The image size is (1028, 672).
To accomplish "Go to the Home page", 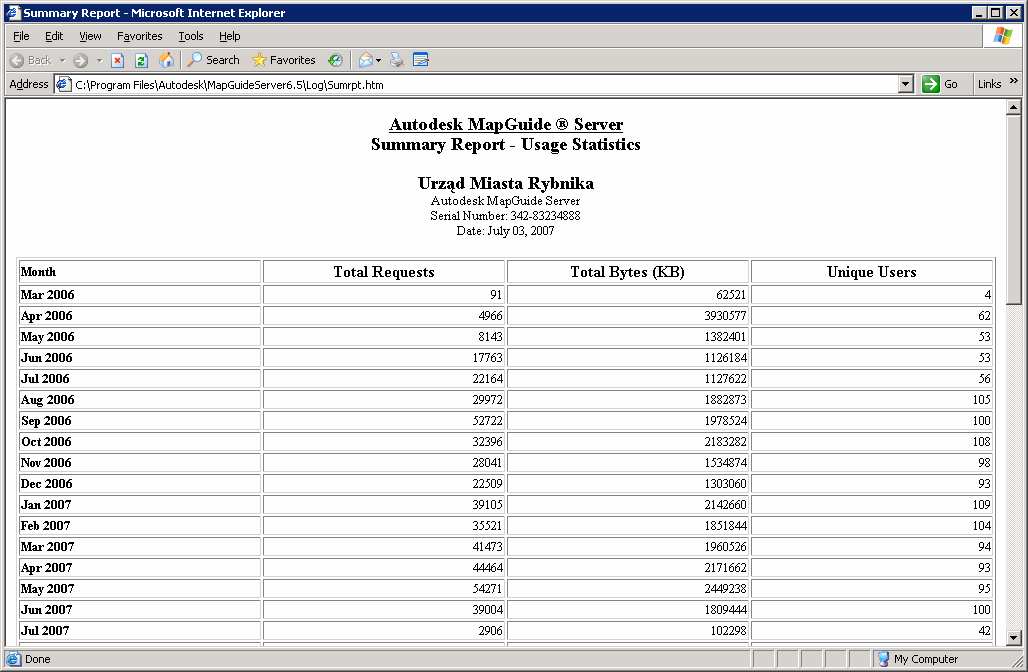I will pyautogui.click(x=167, y=60).
